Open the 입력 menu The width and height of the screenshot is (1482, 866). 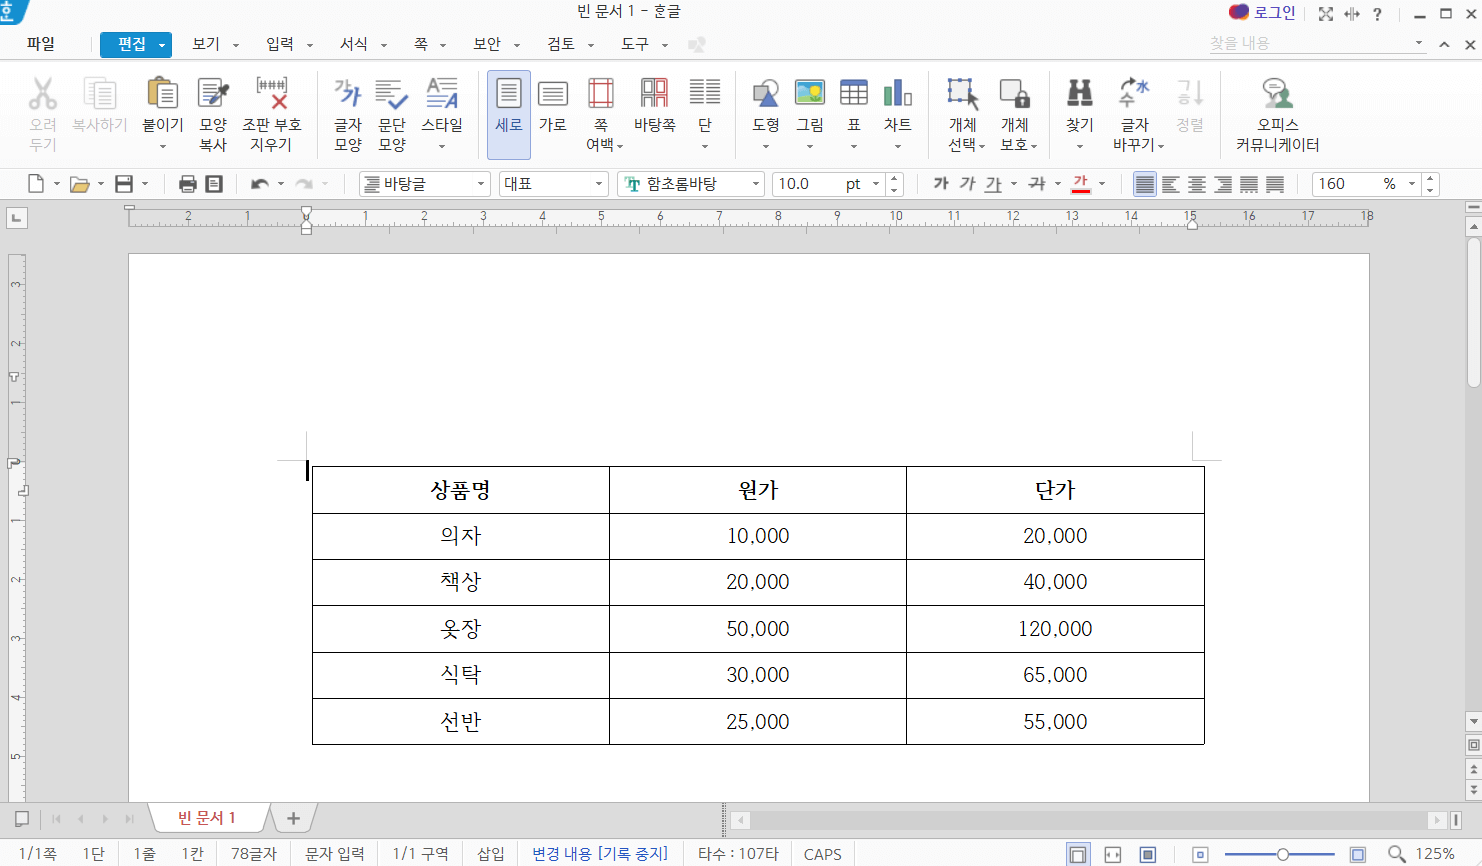[280, 44]
